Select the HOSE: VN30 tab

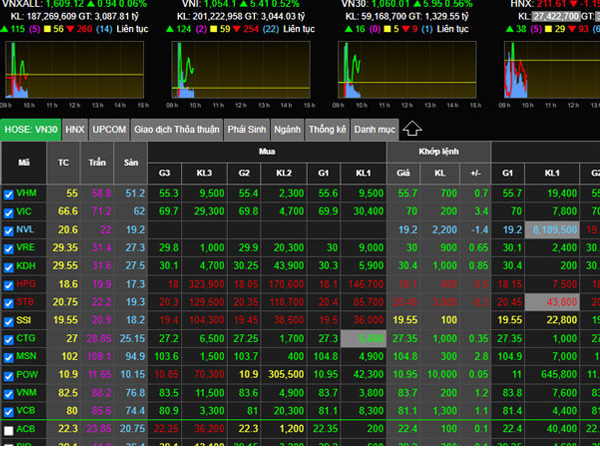(31, 130)
